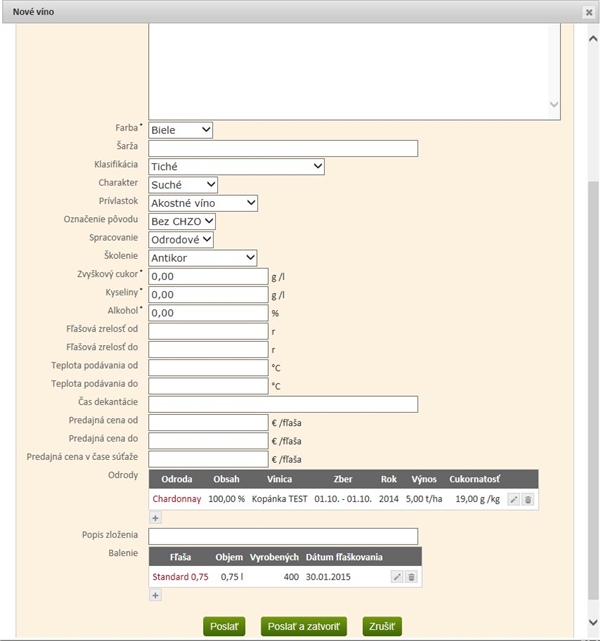This screenshot has height=641, width=600.
Task: Open the Farba dropdown
Action: 180,130
